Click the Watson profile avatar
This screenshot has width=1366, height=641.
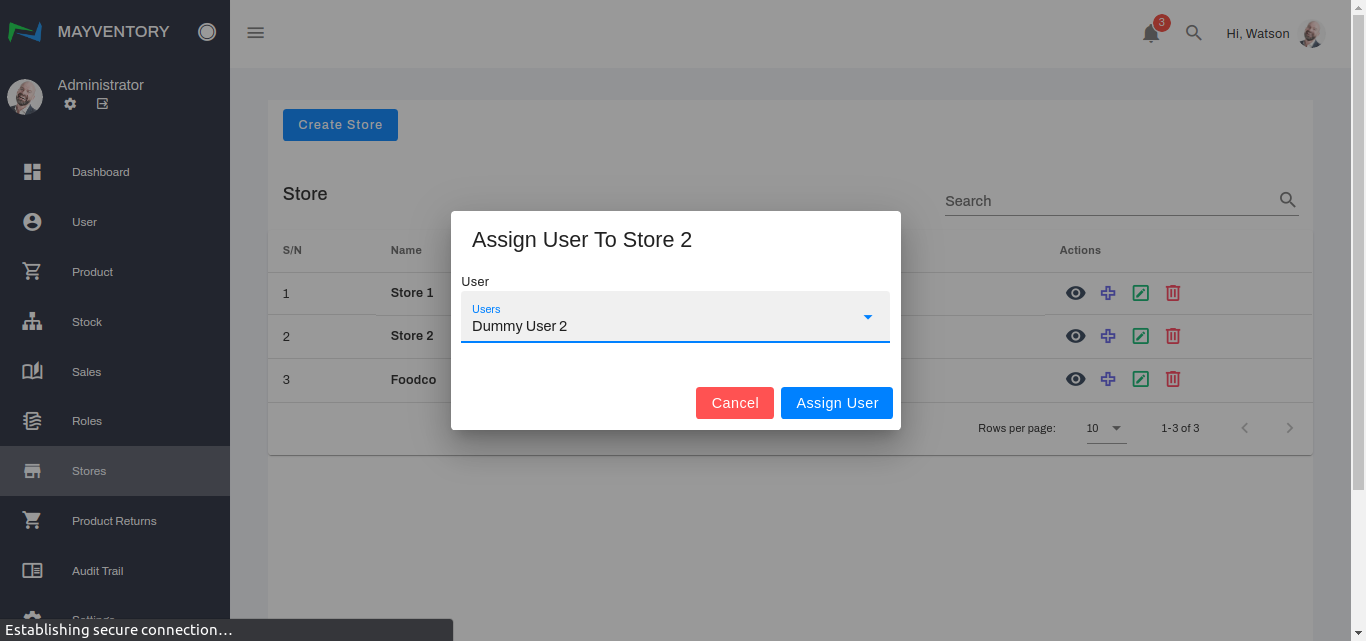(x=1311, y=33)
